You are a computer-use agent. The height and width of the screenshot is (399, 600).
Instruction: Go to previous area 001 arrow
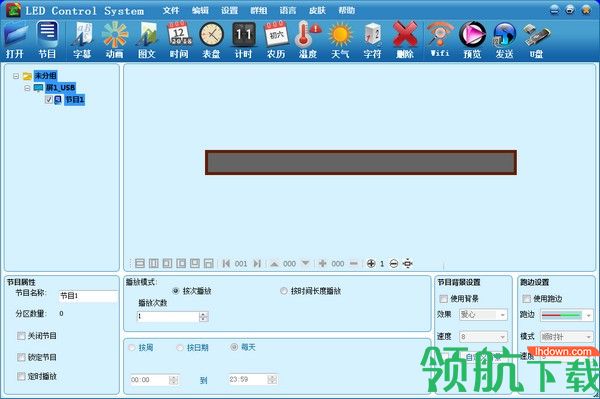[x=226, y=263]
